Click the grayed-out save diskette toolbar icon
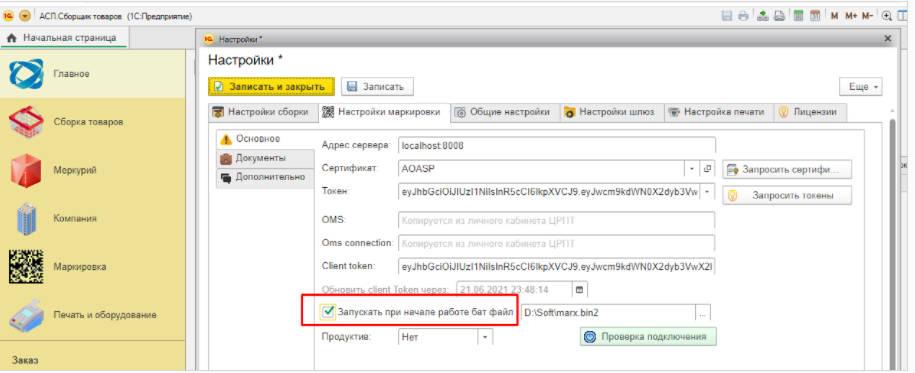Screen dimensions: 915x373 727,16
